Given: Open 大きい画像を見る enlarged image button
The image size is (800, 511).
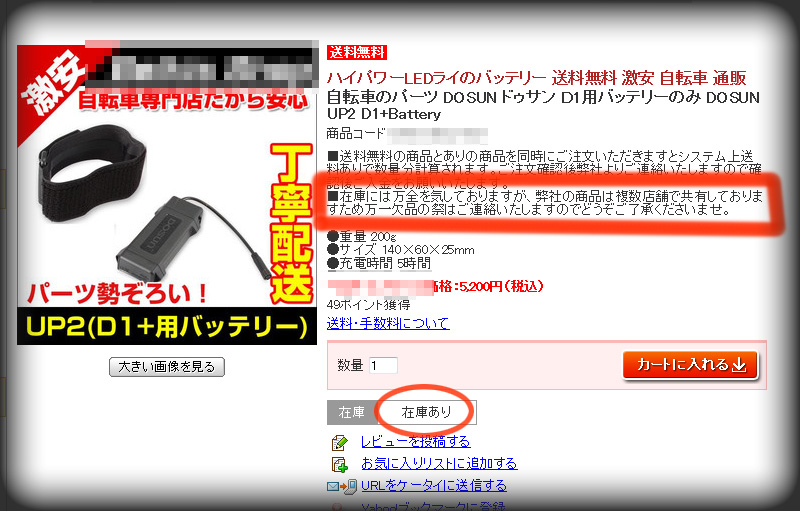Looking at the screenshot, I should [x=167, y=367].
